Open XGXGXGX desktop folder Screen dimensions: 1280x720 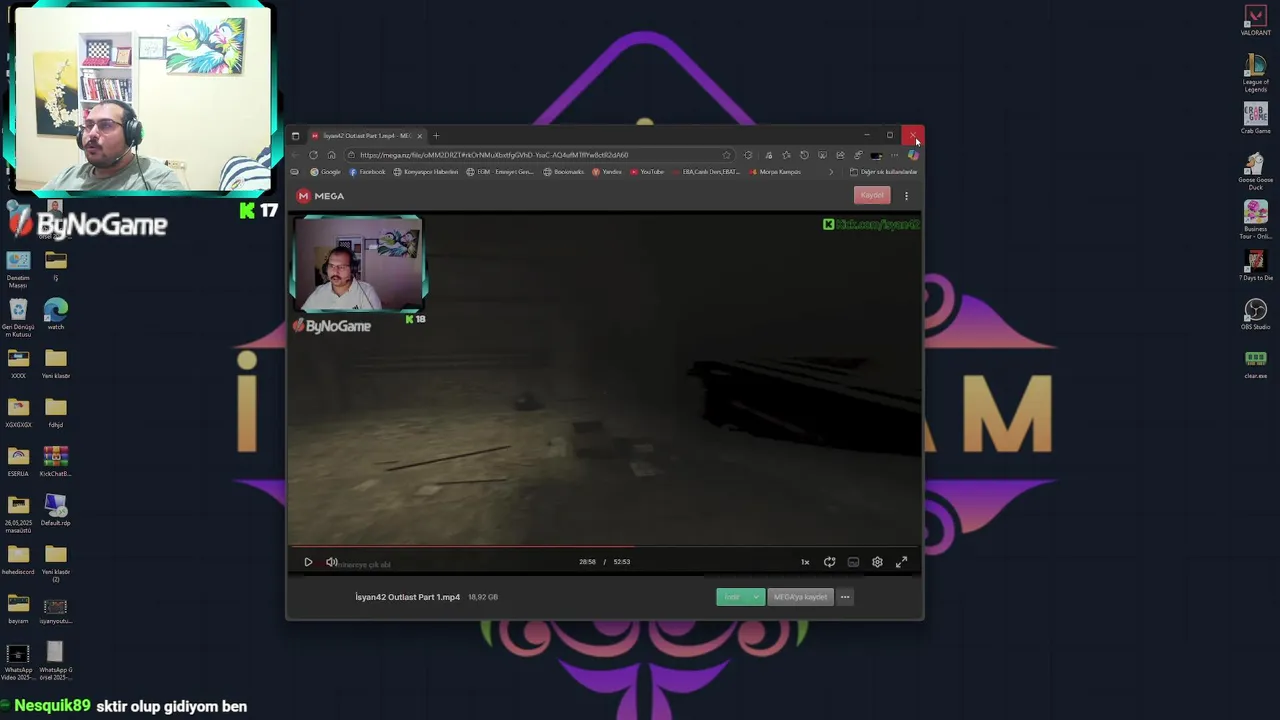point(18,412)
